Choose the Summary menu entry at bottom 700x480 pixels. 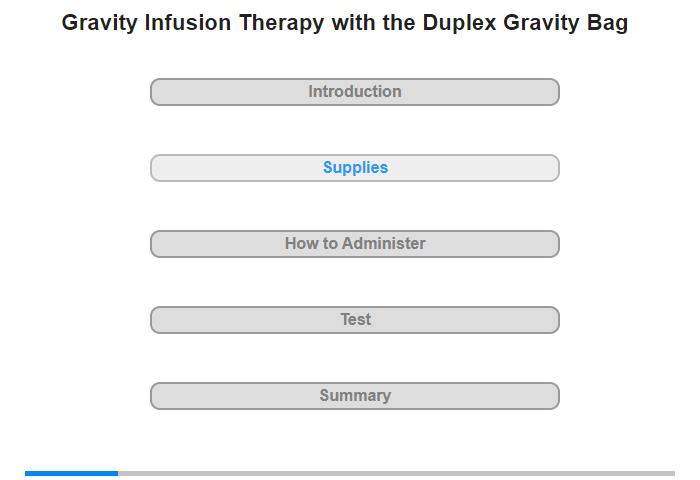tap(354, 396)
